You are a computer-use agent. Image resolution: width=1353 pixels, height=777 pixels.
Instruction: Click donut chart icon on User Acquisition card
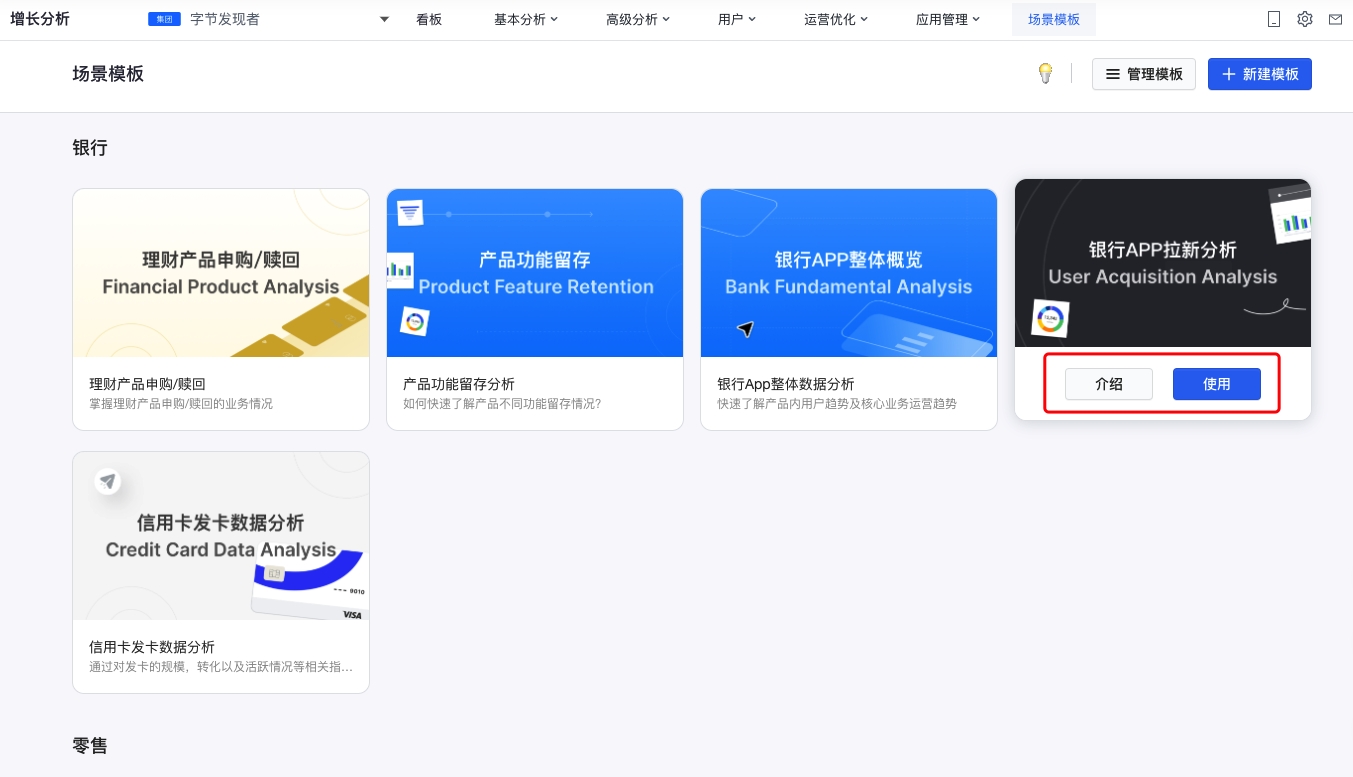pyautogui.click(x=1050, y=319)
